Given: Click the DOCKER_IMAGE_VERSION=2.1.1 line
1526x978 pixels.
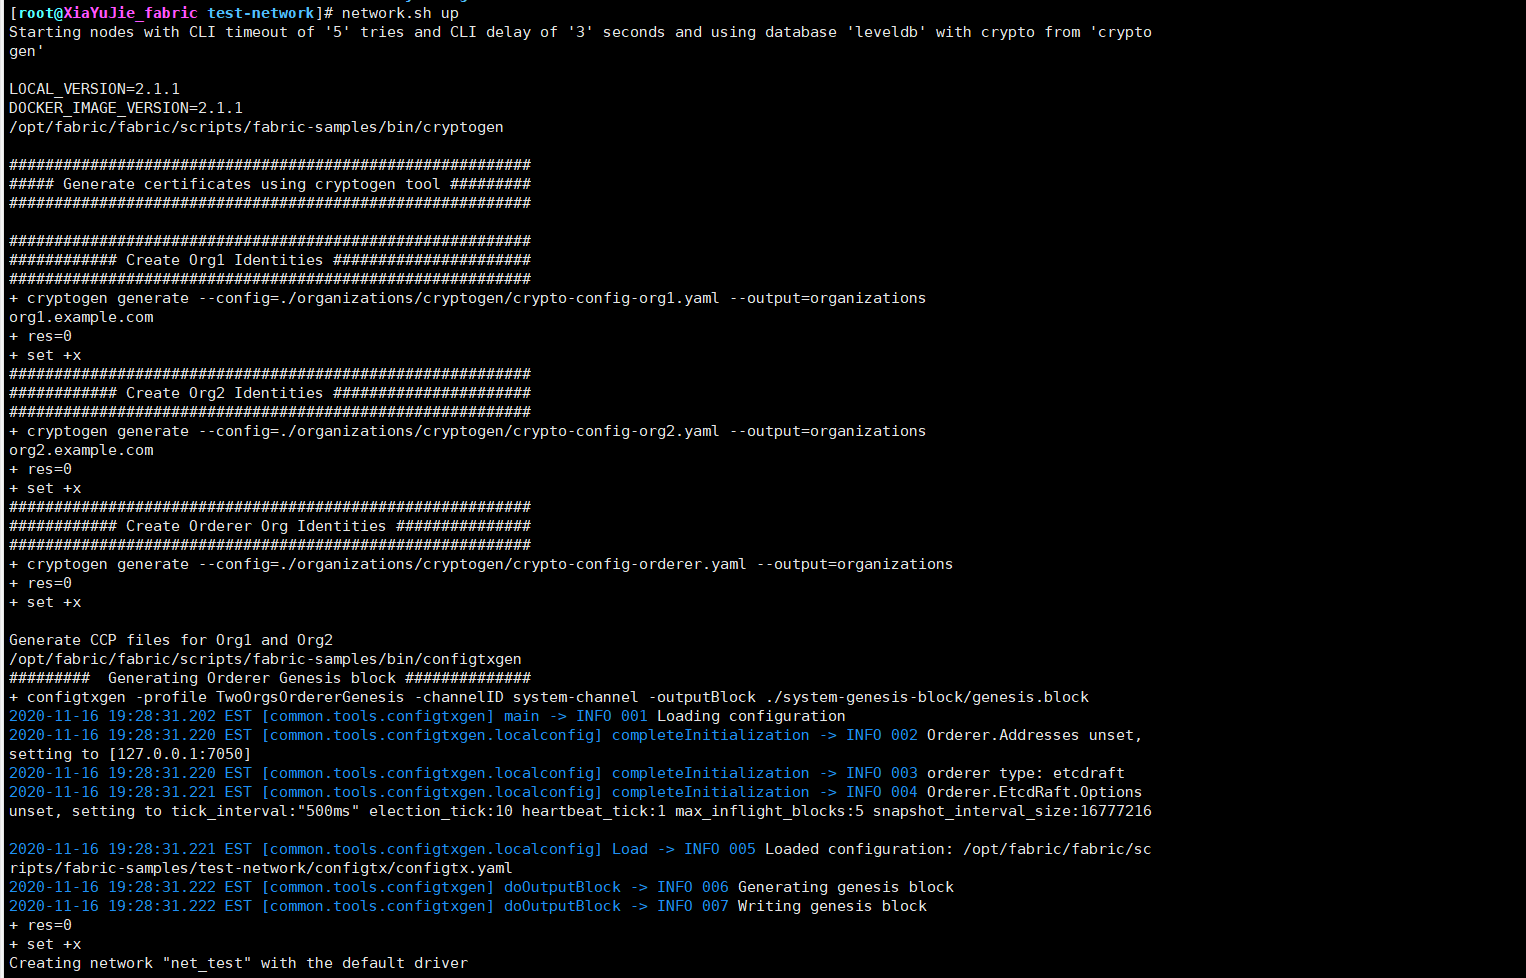Looking at the screenshot, I should [125, 108].
